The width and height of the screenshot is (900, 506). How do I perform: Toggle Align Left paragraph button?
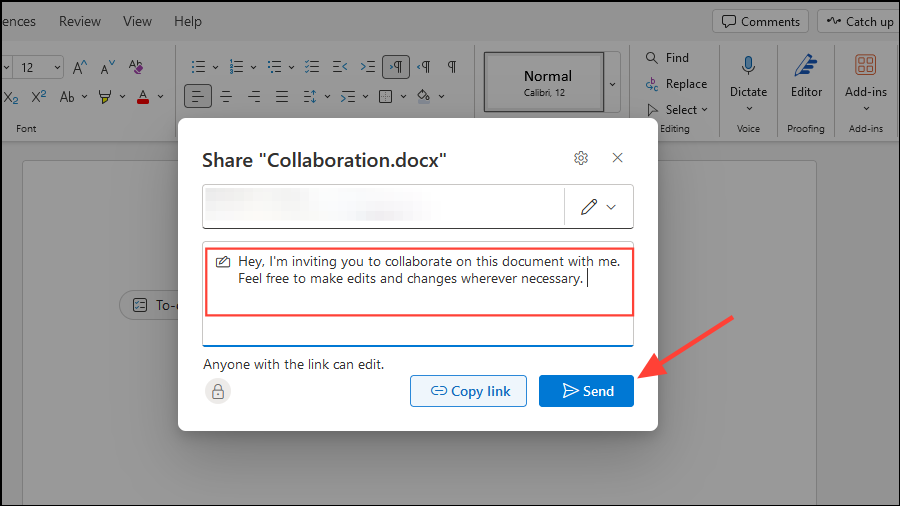pyautogui.click(x=198, y=97)
